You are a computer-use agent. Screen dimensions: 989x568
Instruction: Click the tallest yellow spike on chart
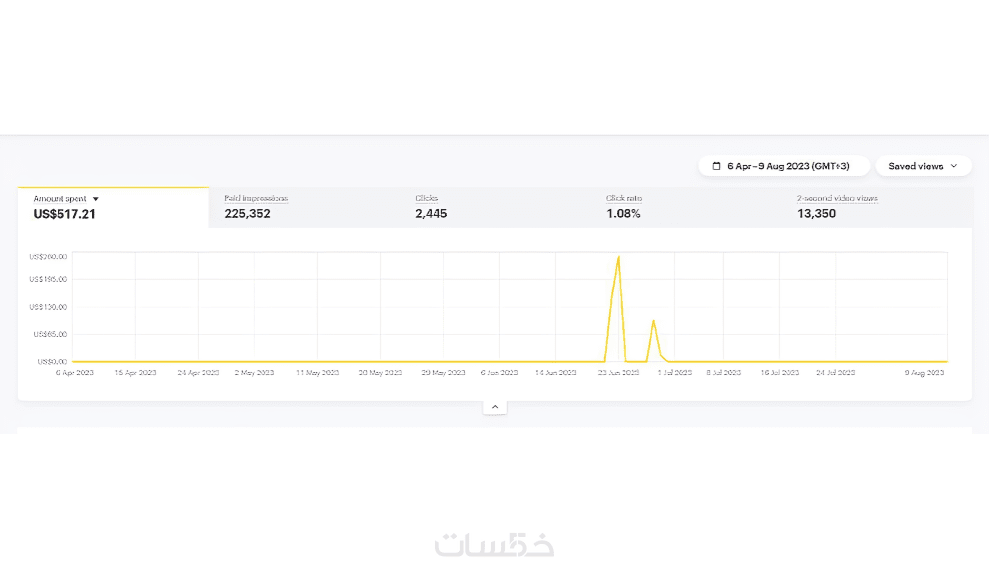pyautogui.click(x=619, y=258)
